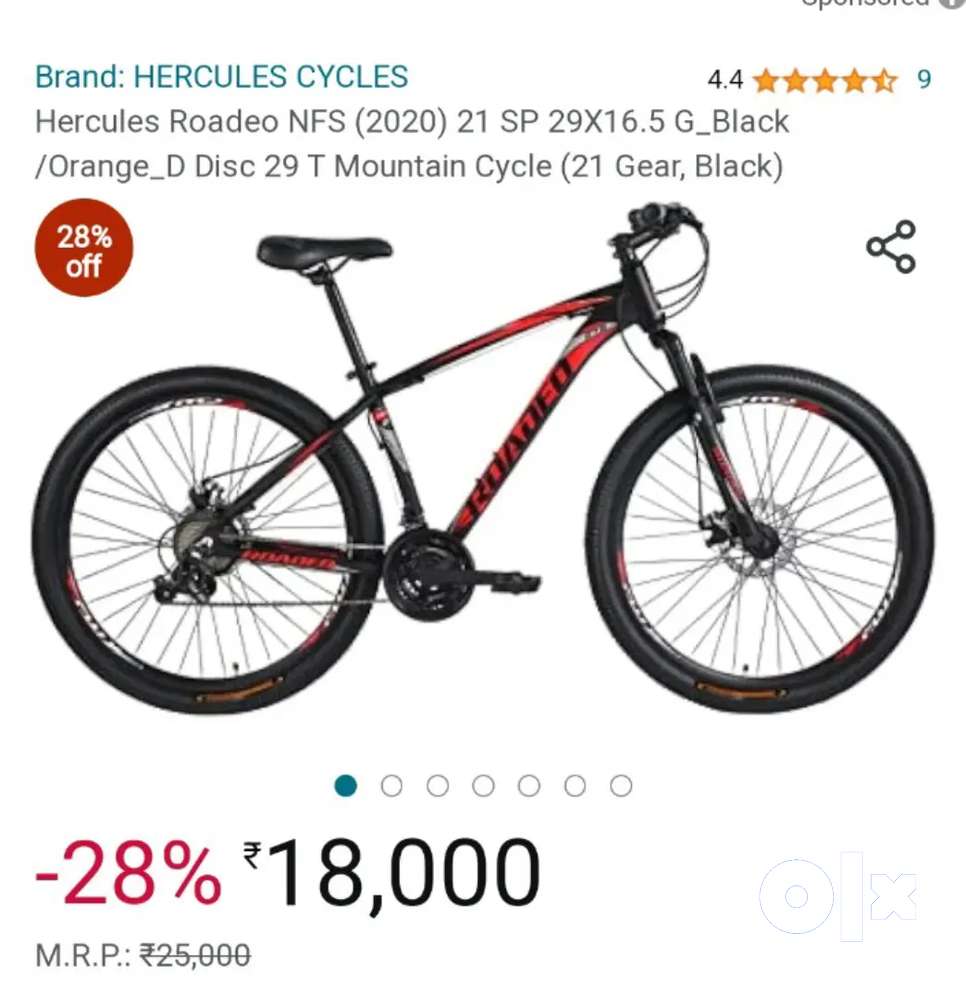The height and width of the screenshot is (999, 966).
Task: Open the 9 reviews count
Action: (924, 80)
